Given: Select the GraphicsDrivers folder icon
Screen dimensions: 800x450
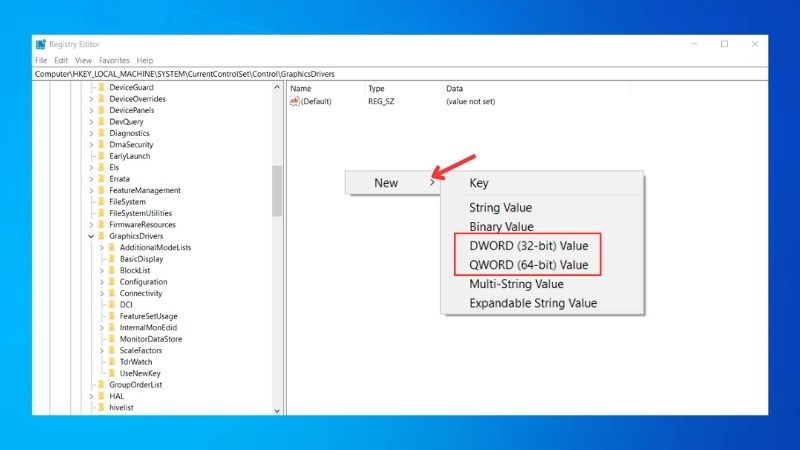Looking at the screenshot, I should coord(101,236).
